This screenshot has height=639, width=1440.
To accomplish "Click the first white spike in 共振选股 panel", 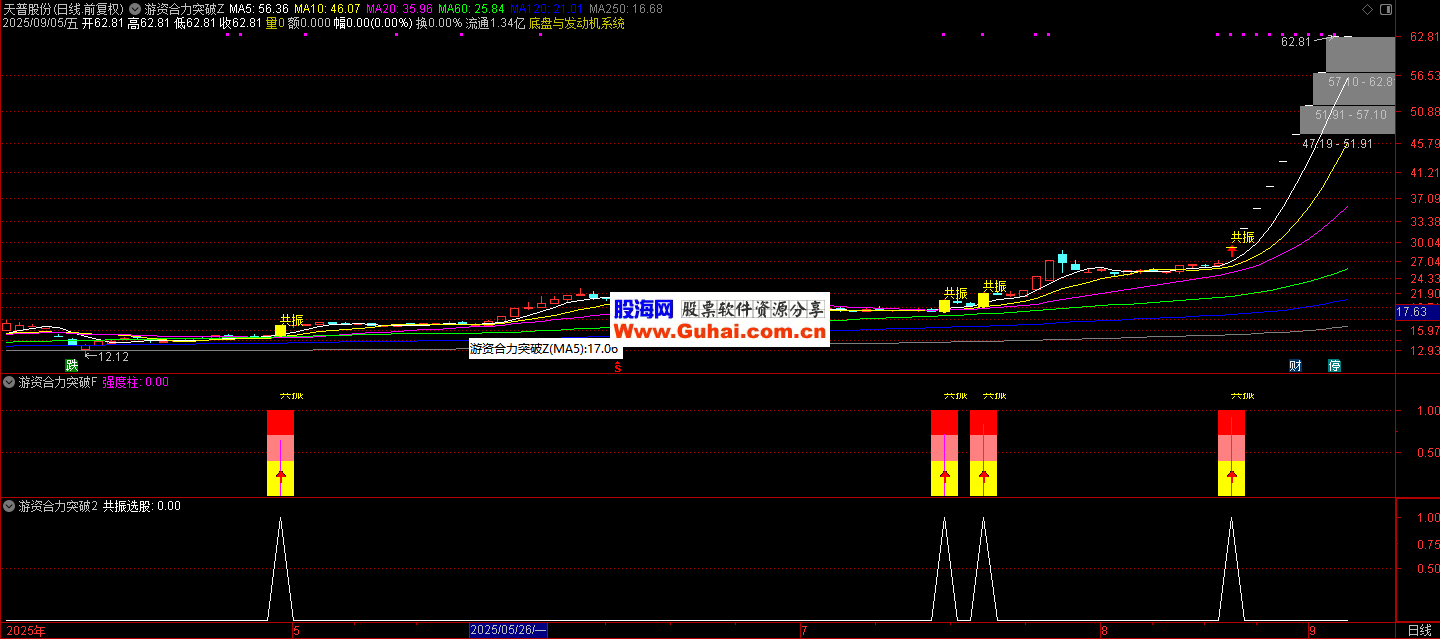I will pos(280,568).
